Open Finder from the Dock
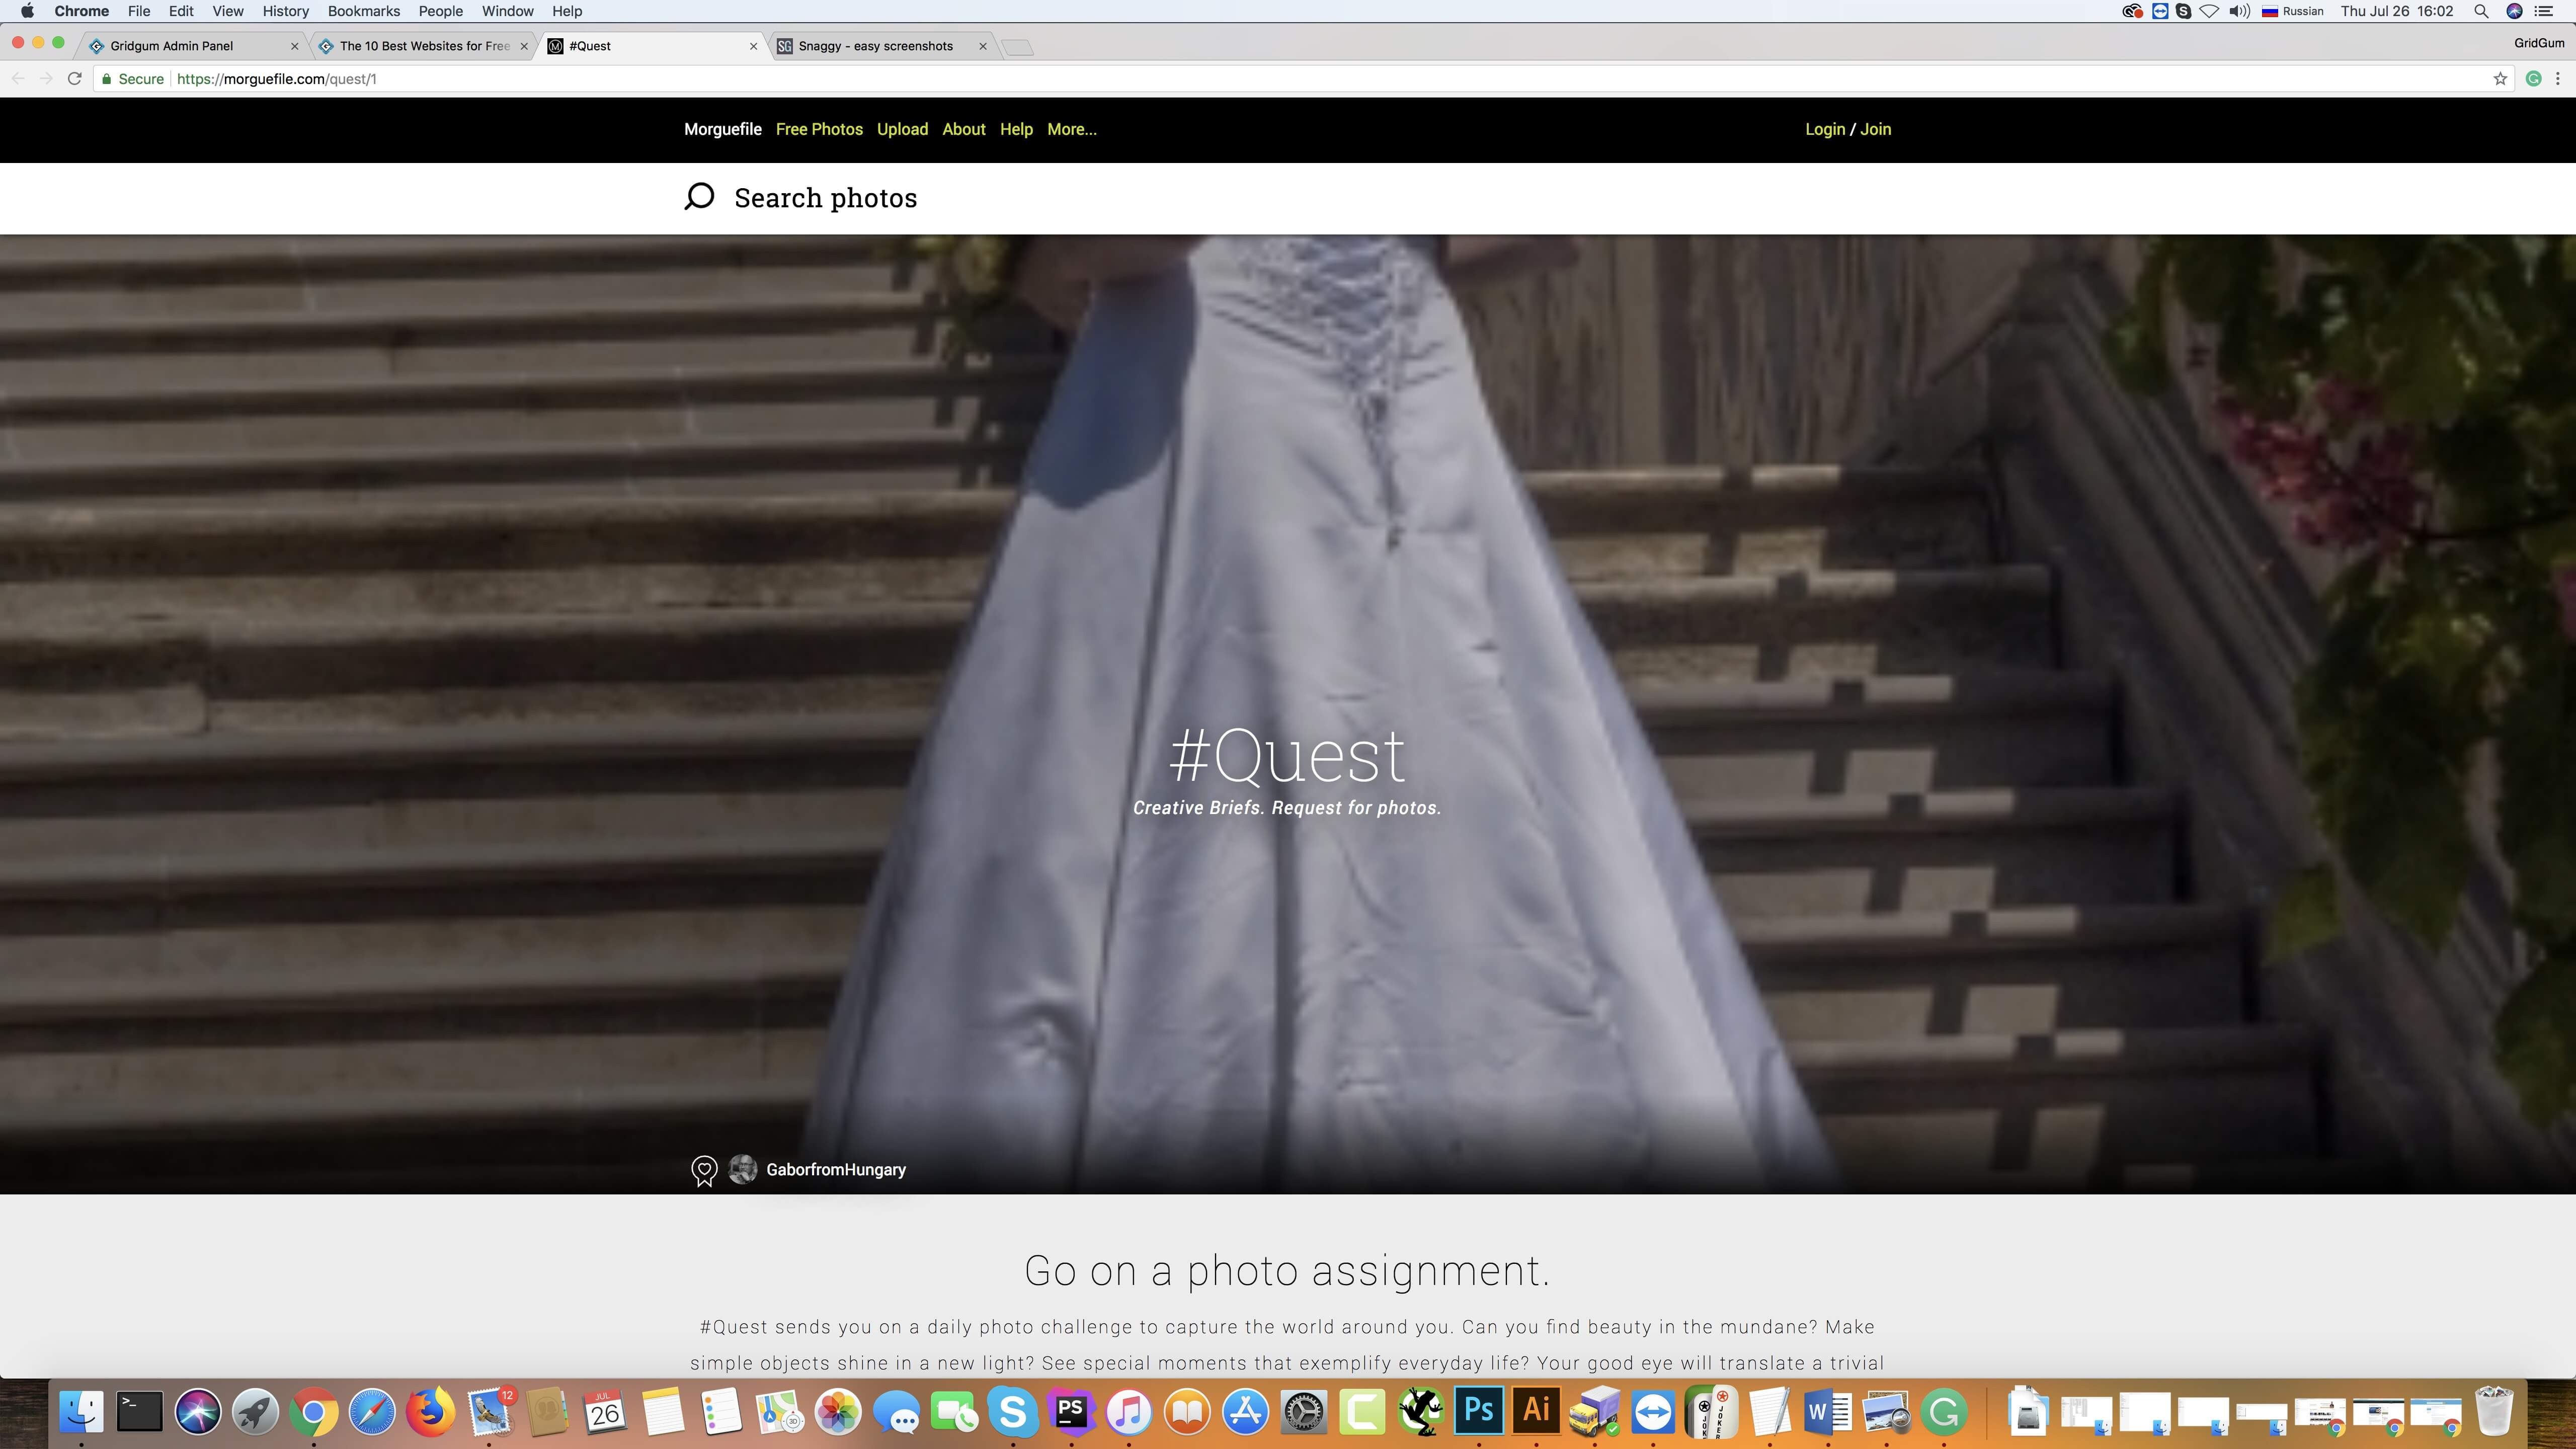Image resolution: width=2576 pixels, height=1449 pixels. click(82, 1412)
